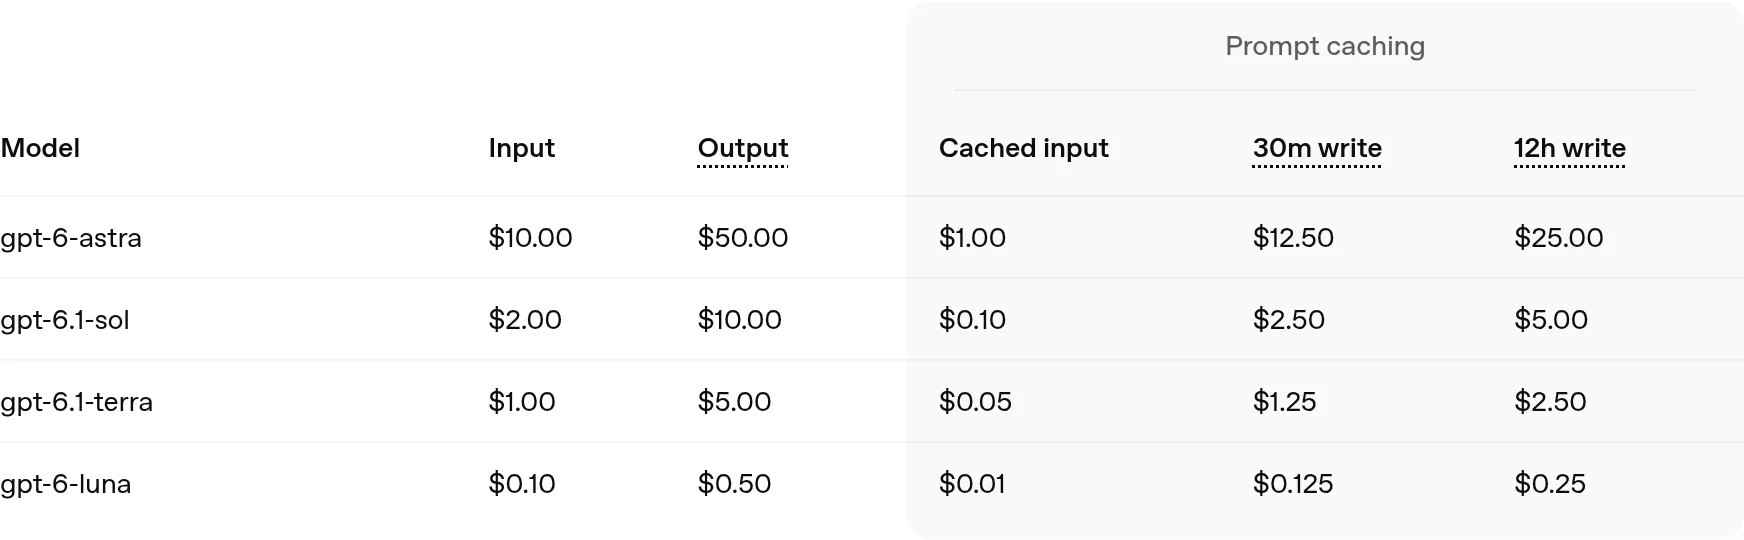Viewport: 1744px width, 540px height.
Task: Select the gpt-6.1-sol model name
Action: (x=65, y=320)
